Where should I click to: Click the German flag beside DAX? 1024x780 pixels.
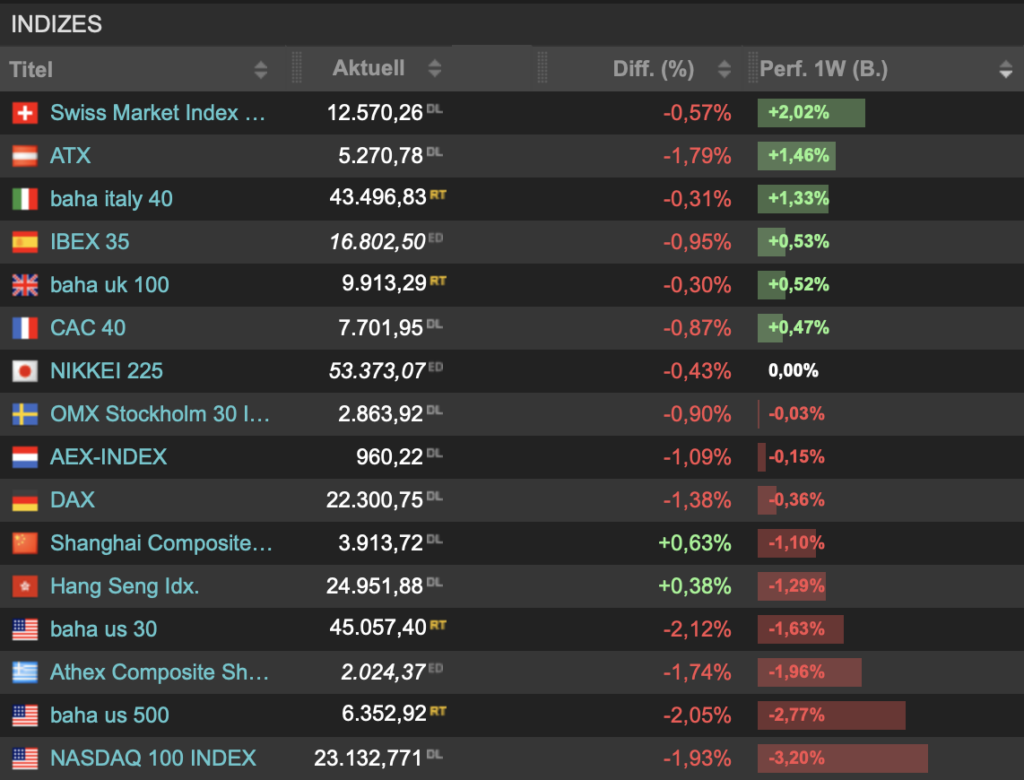click(x=25, y=500)
